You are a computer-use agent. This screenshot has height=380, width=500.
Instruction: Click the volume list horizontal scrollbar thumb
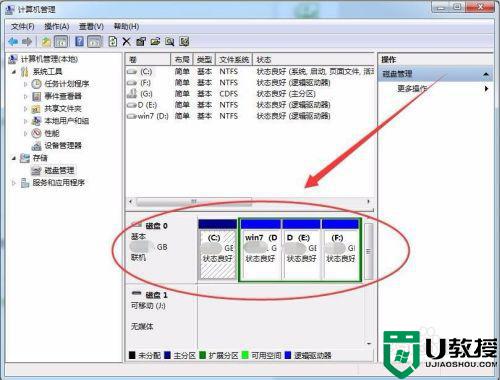pos(194,202)
